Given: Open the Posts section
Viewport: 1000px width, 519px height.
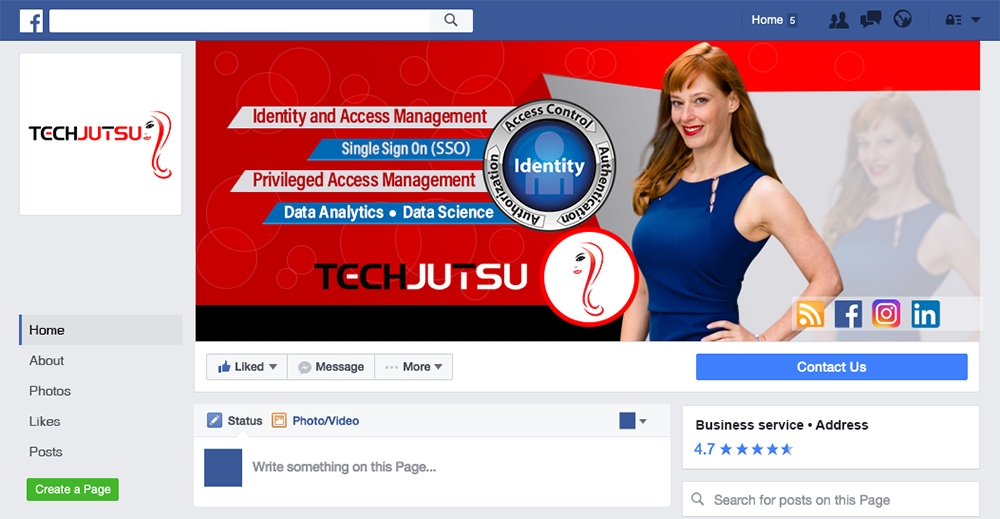Looking at the screenshot, I should click(x=46, y=452).
